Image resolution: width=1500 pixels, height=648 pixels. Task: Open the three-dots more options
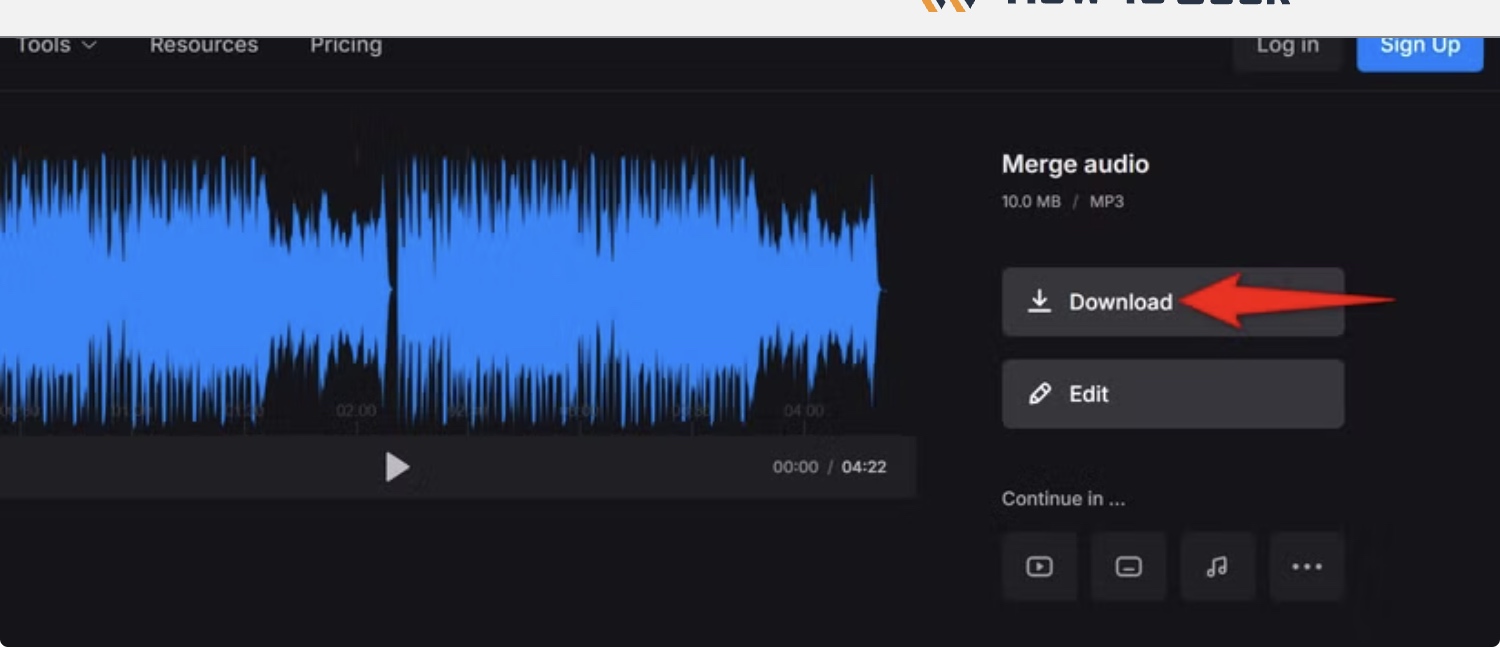tap(1307, 567)
